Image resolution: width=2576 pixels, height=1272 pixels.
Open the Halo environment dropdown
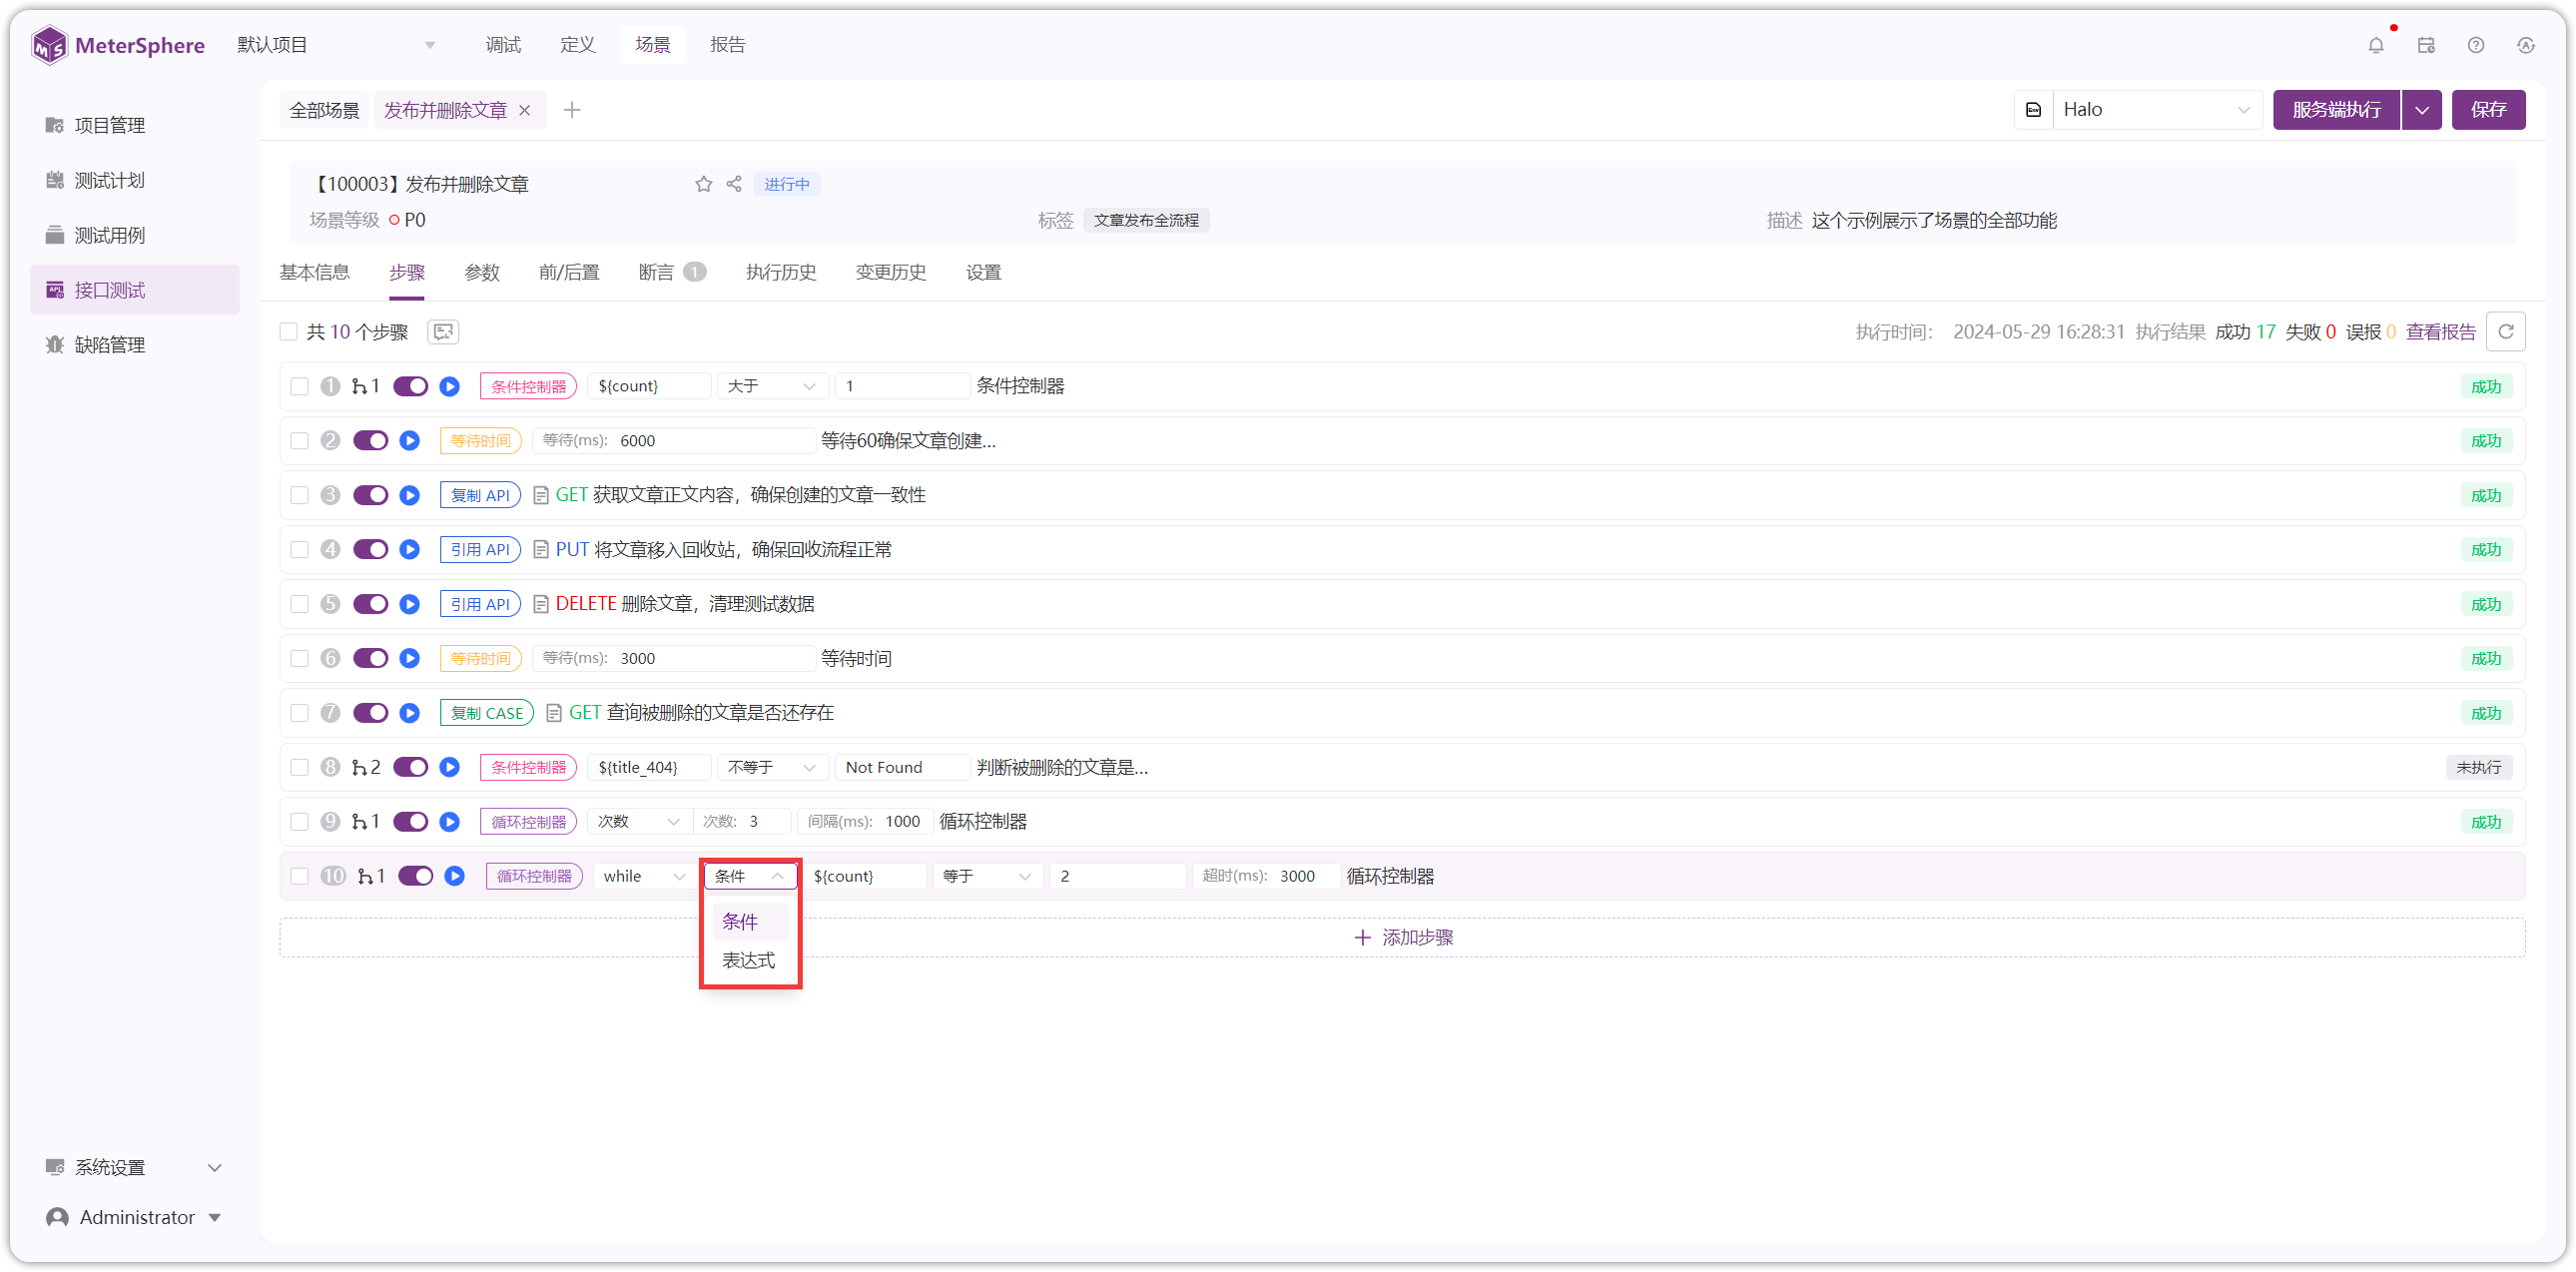pos(2156,110)
